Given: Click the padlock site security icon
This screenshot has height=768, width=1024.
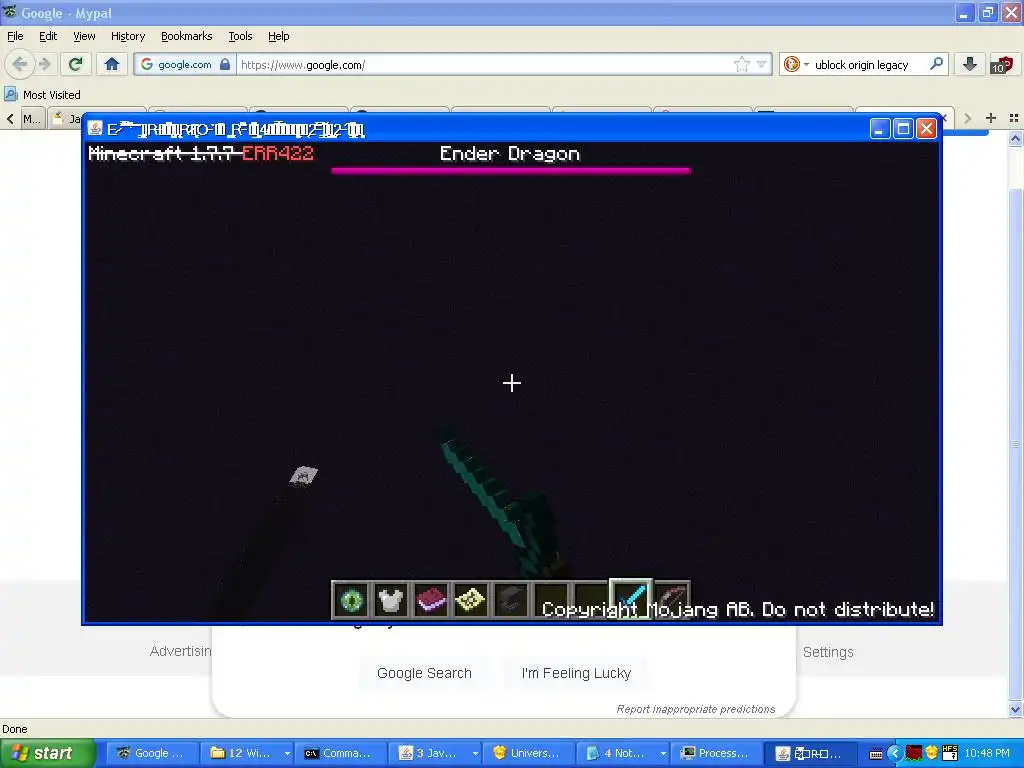Looking at the screenshot, I should (x=225, y=64).
